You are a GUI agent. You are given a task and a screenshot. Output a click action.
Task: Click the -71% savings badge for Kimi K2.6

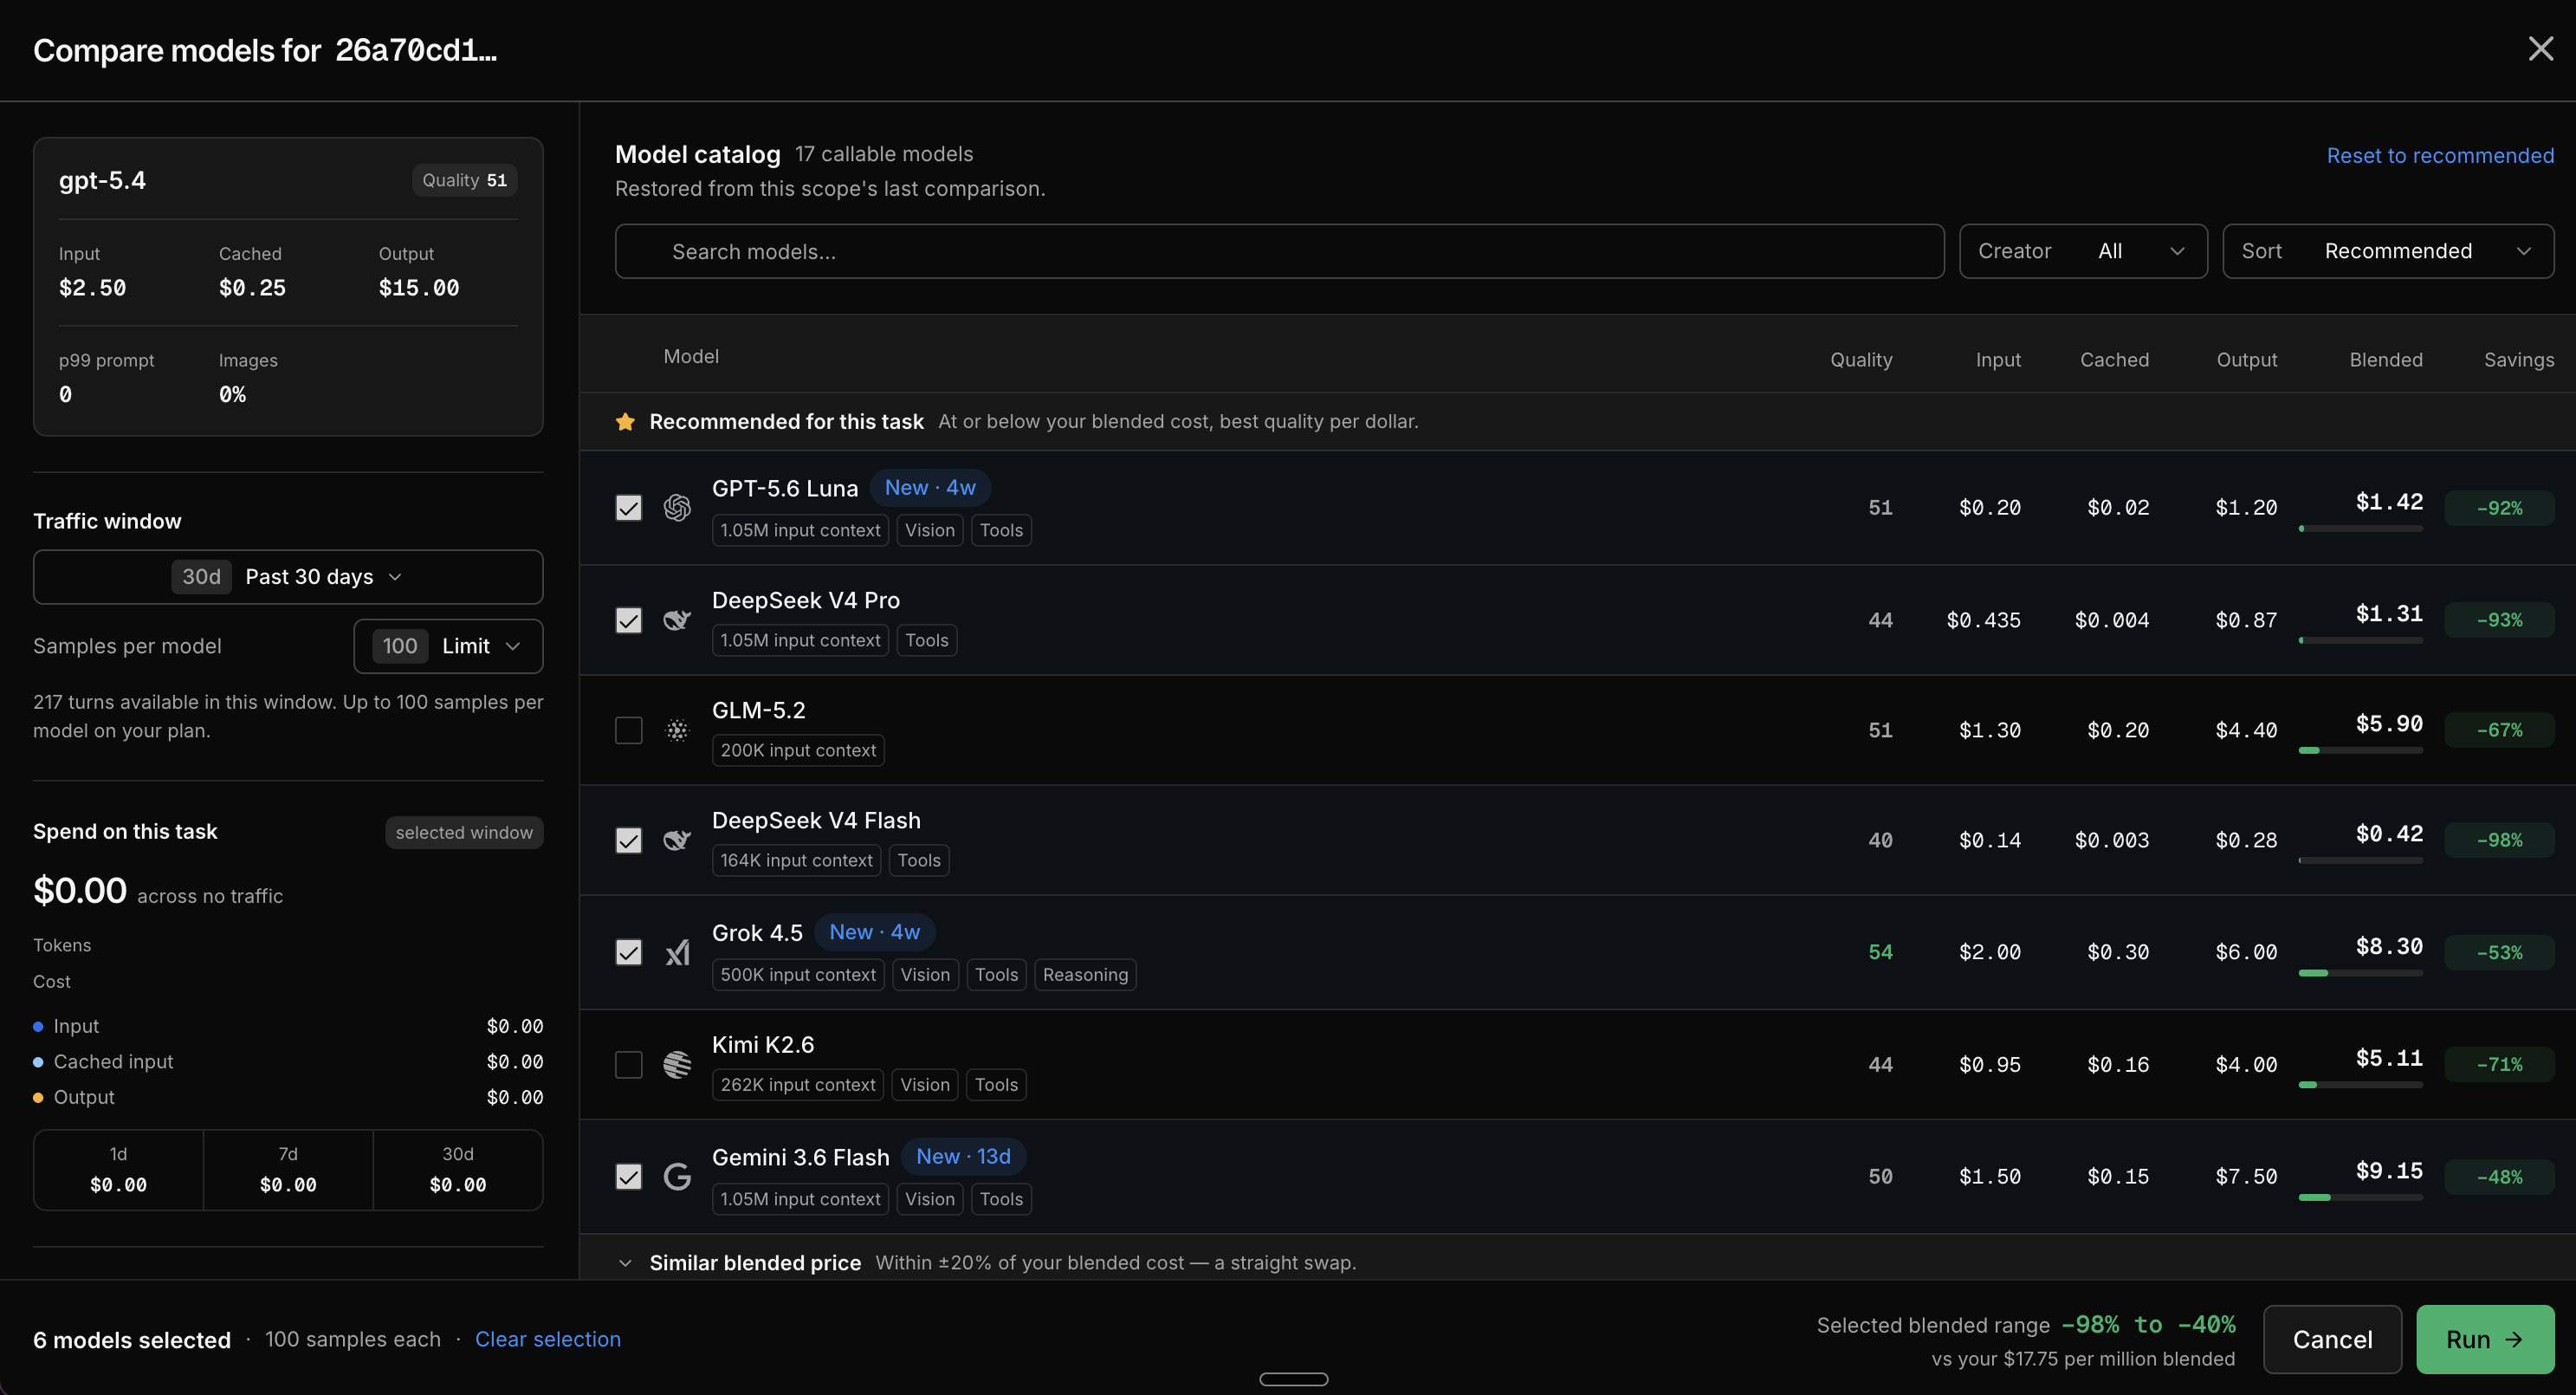coord(2499,1064)
